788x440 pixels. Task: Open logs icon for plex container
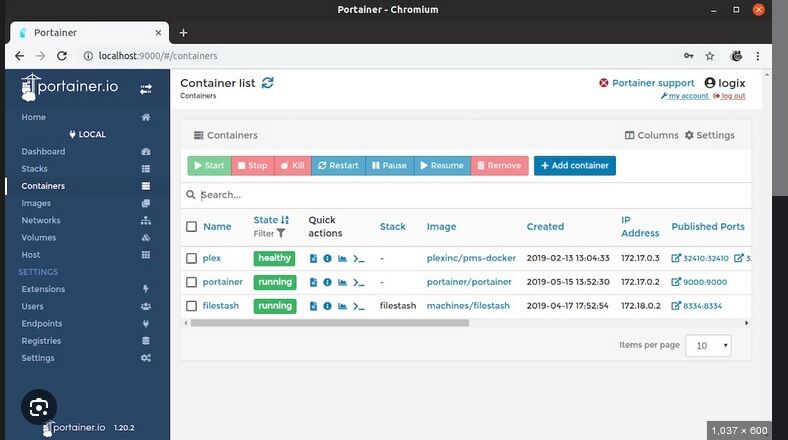pyautogui.click(x=313, y=258)
